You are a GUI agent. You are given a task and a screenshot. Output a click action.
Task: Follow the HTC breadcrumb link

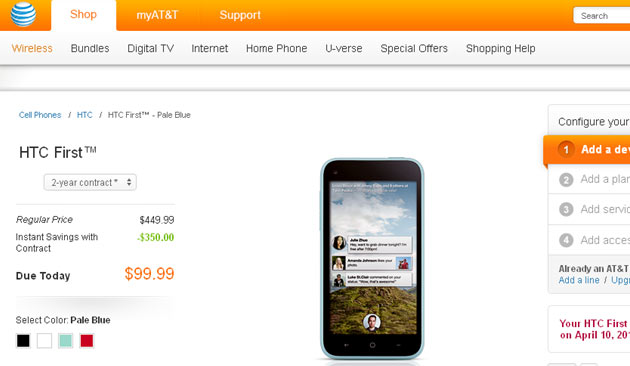pos(84,115)
